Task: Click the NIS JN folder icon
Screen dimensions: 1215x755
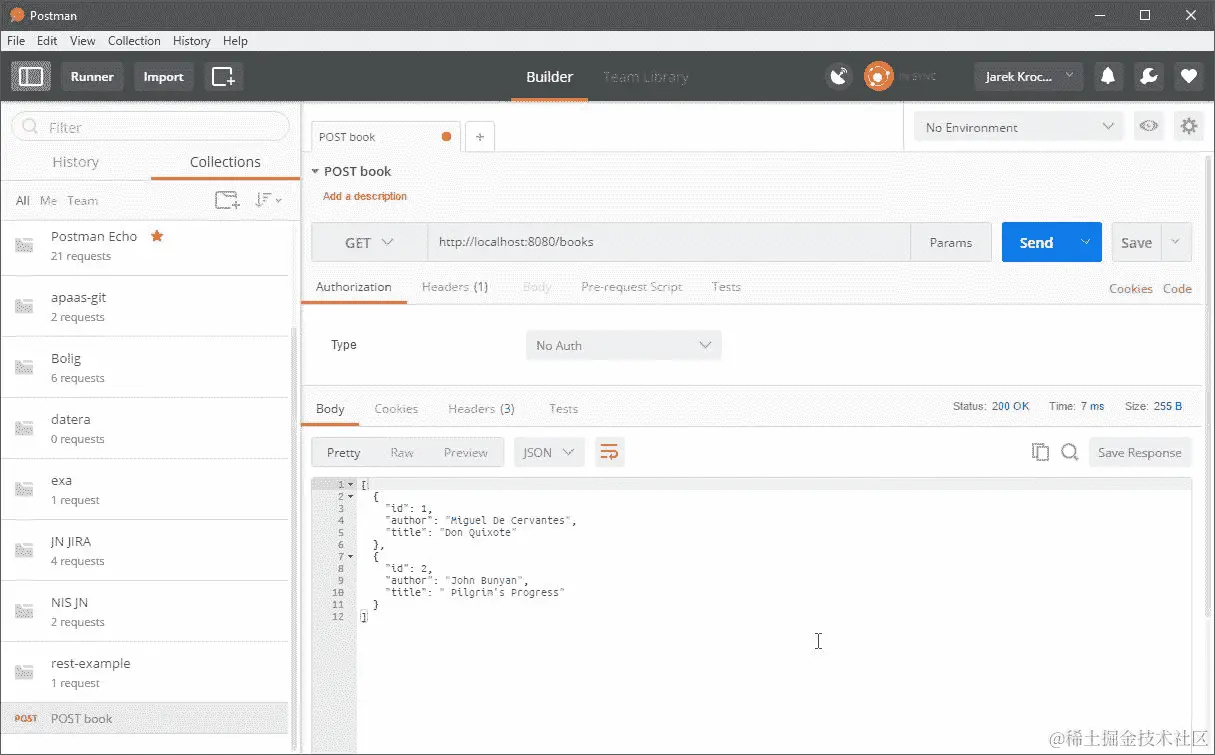Action: point(24,611)
